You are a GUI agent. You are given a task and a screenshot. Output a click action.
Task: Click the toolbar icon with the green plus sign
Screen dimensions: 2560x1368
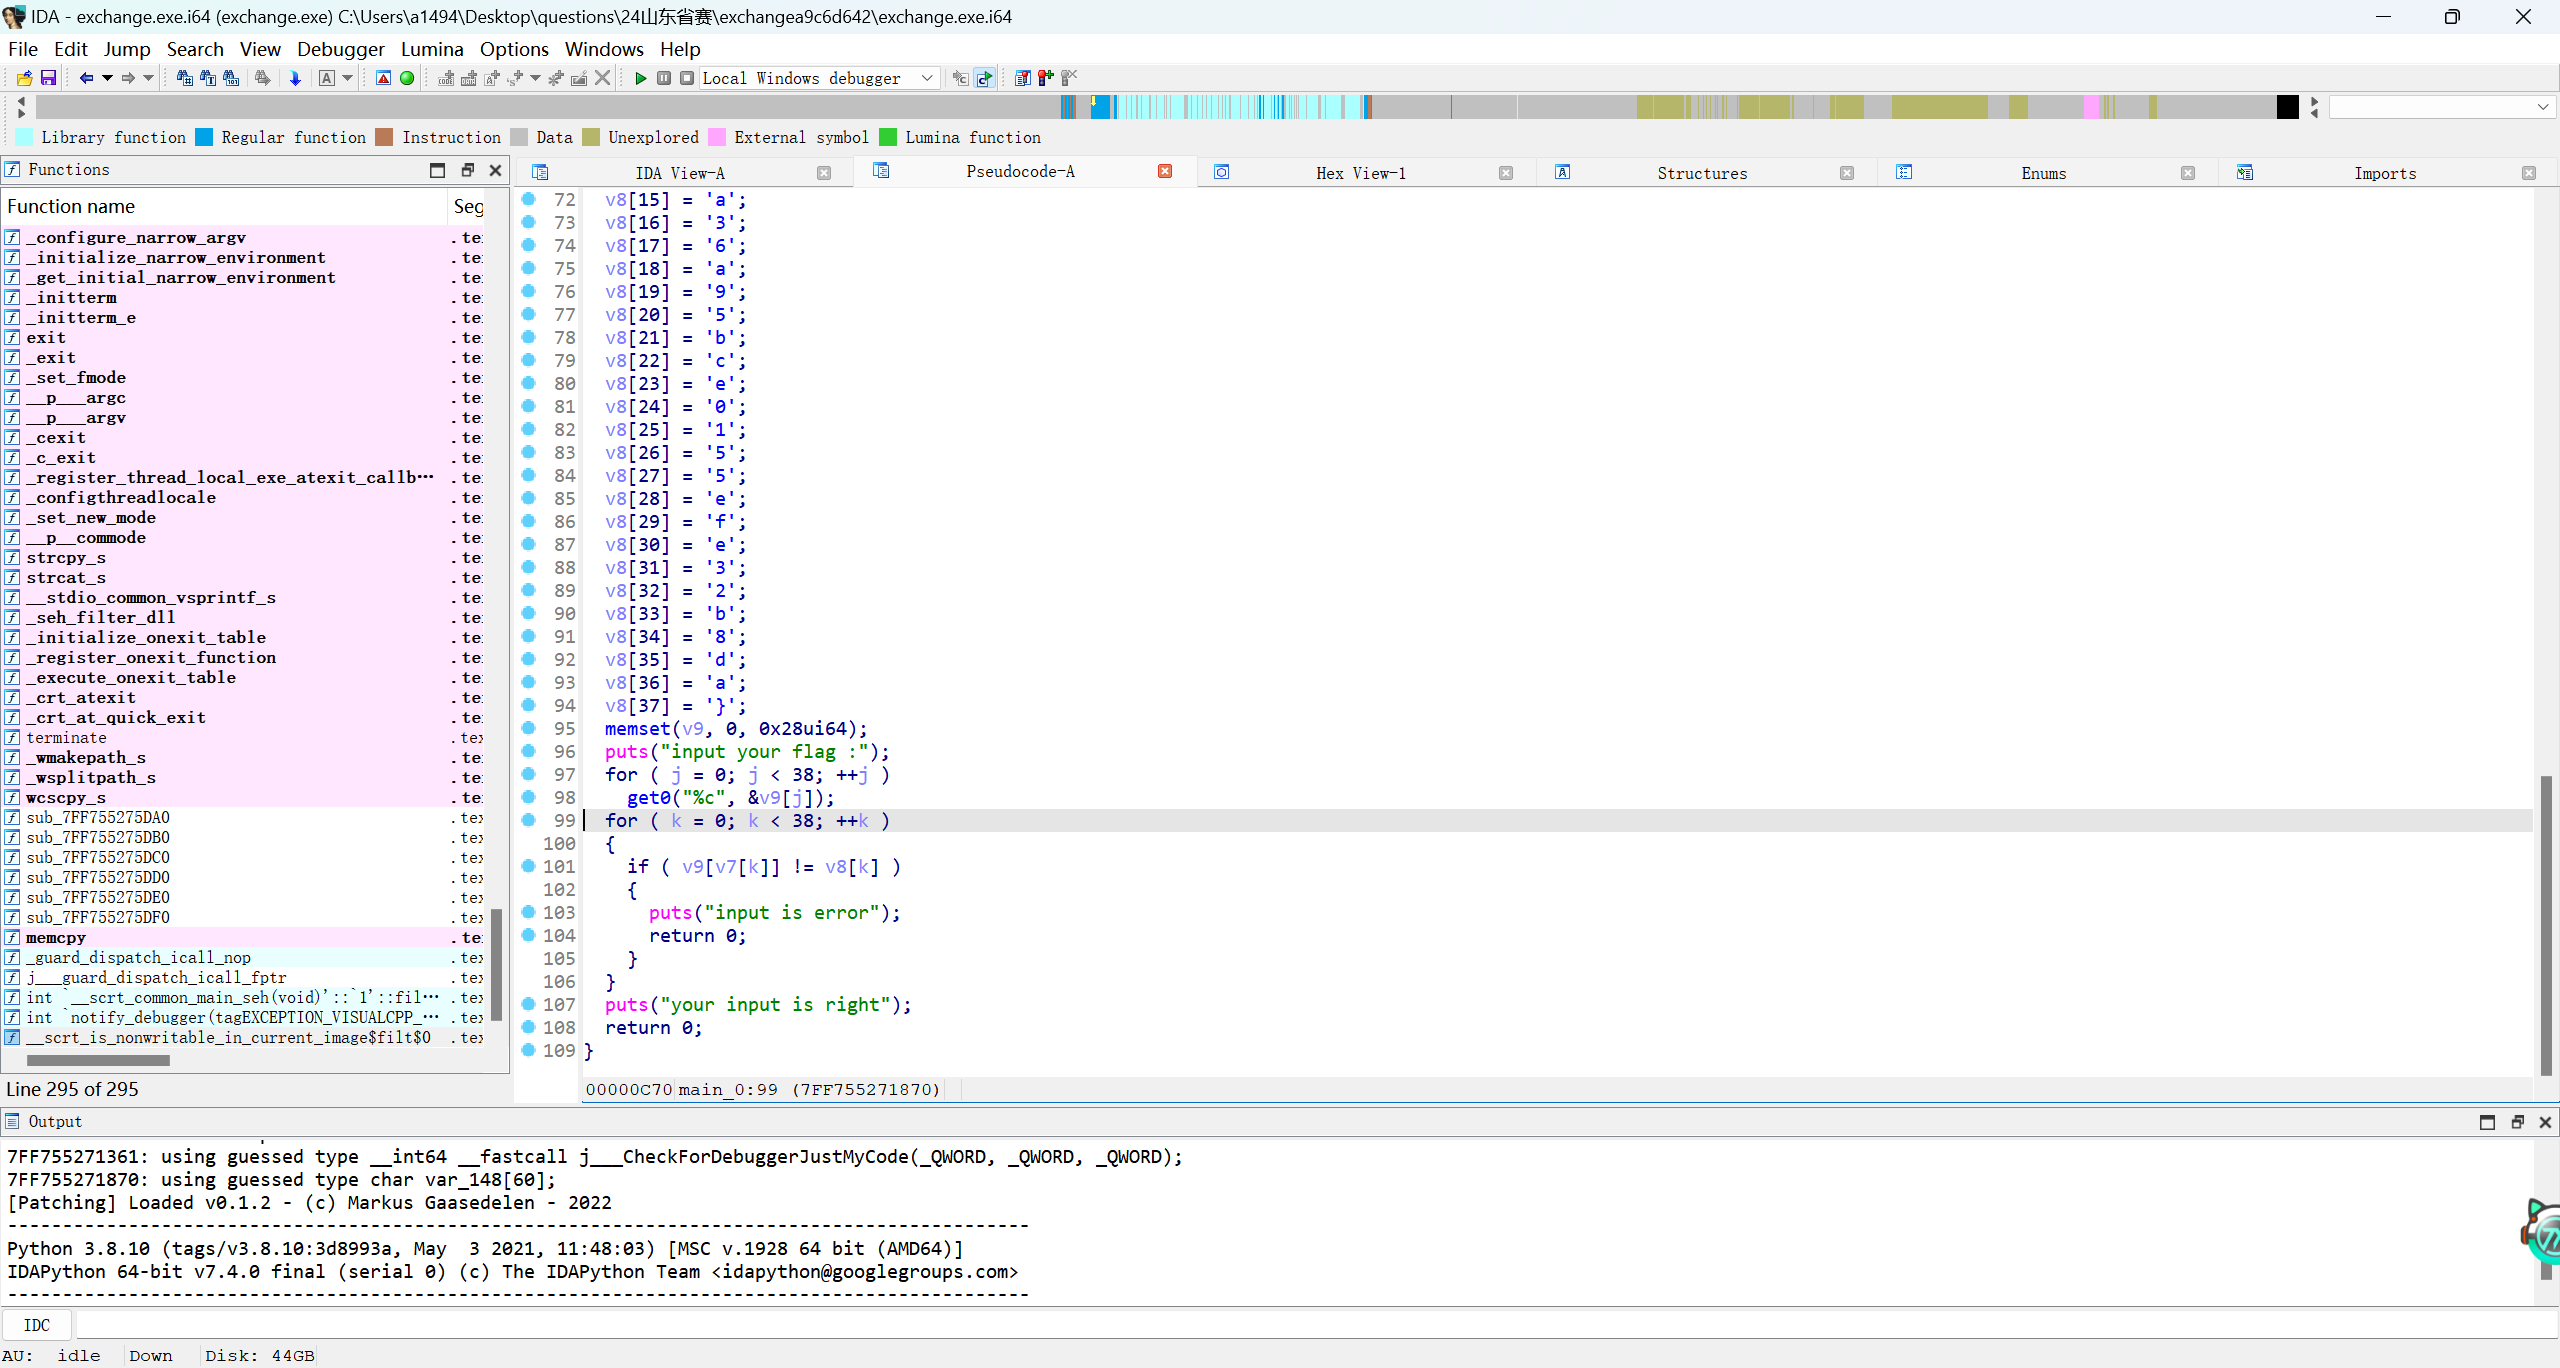(1046, 78)
